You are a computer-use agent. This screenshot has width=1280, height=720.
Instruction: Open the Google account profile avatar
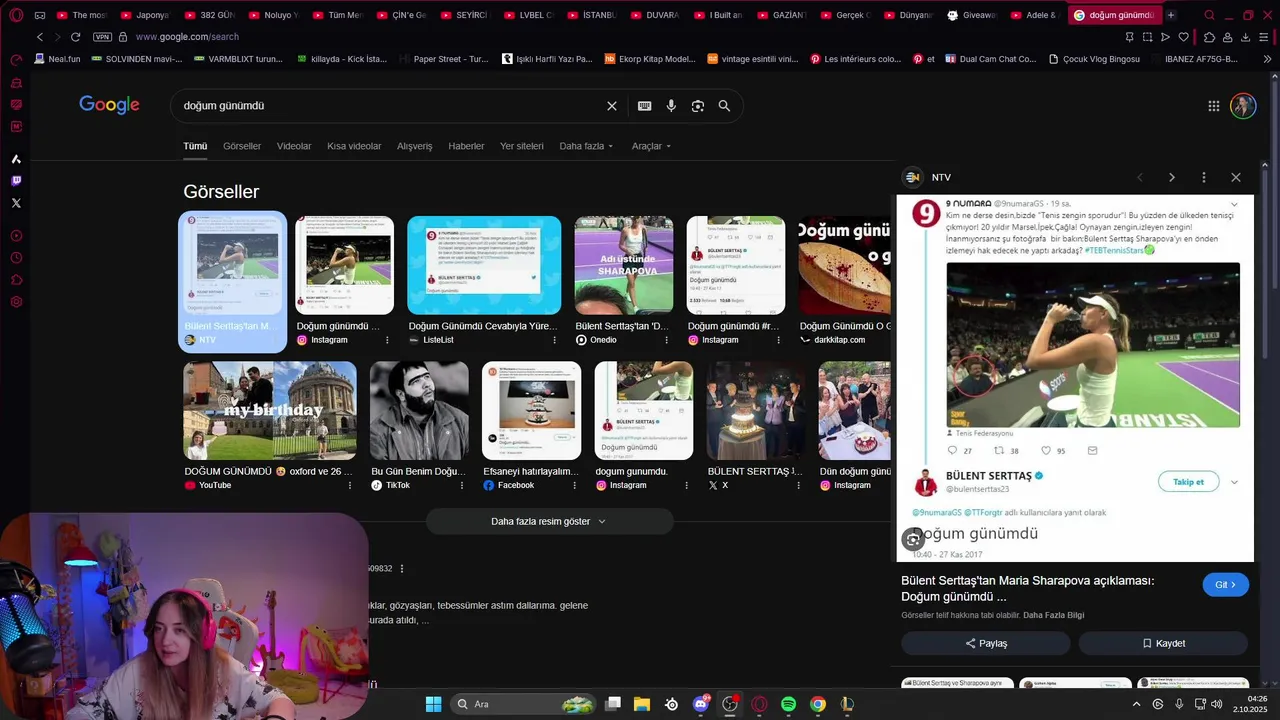1243,106
